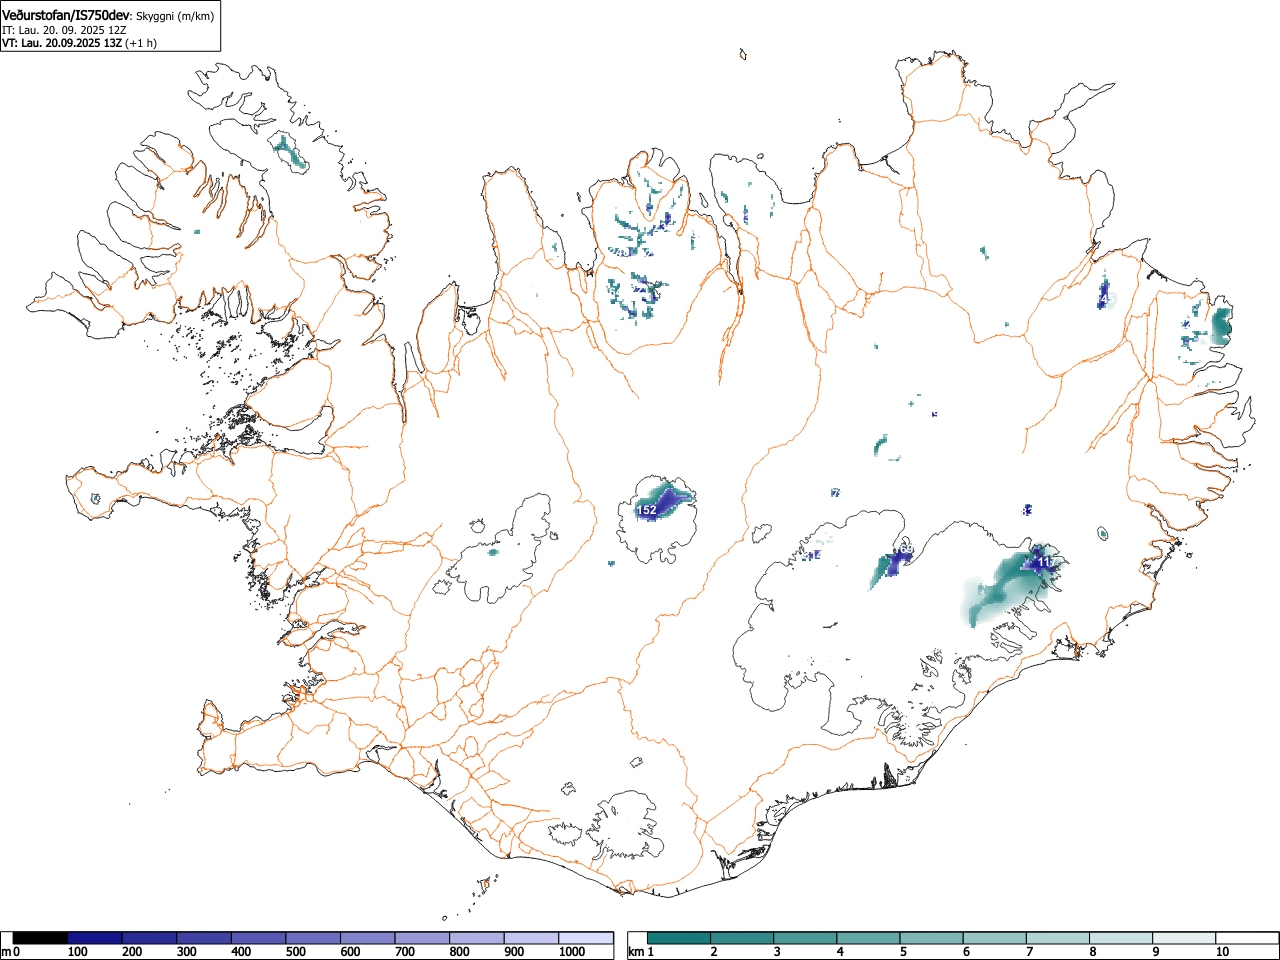The height and width of the screenshot is (960, 1280).
Task: Click the white swatch beyond 10 km
Action: (1246, 938)
